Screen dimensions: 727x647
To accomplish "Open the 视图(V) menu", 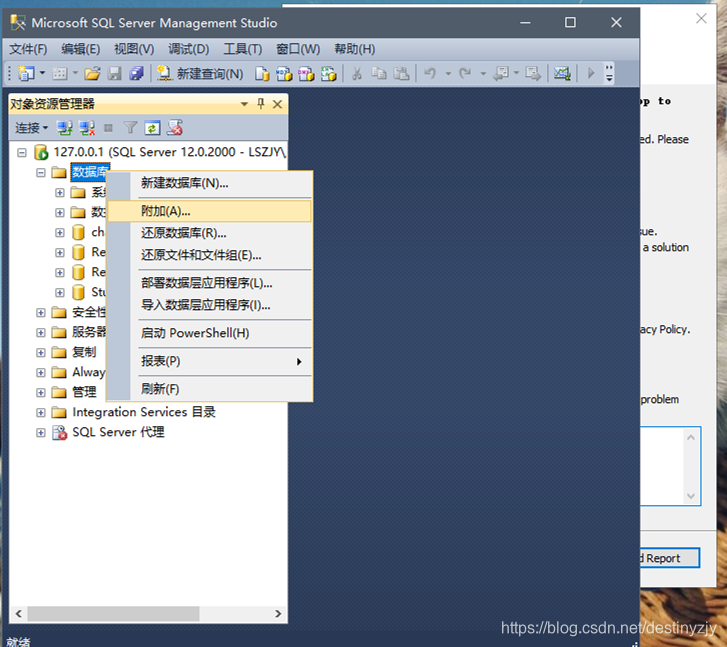I will pos(134,49).
